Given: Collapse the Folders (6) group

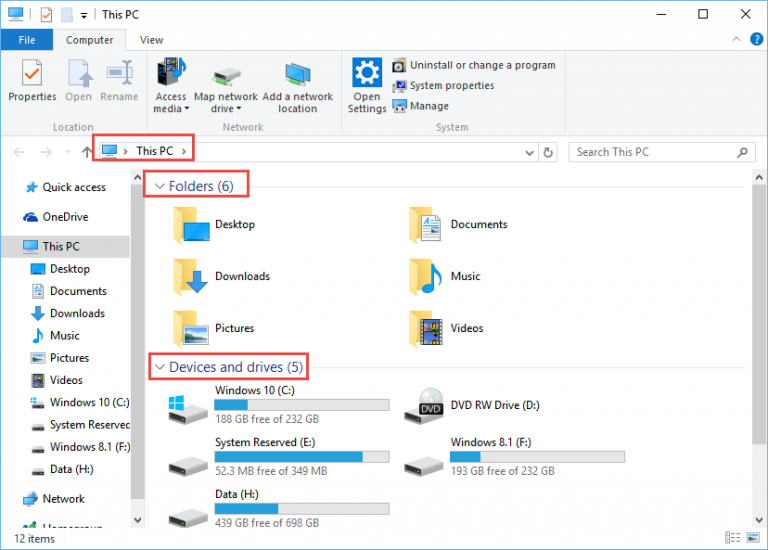Looking at the screenshot, I should pos(159,186).
